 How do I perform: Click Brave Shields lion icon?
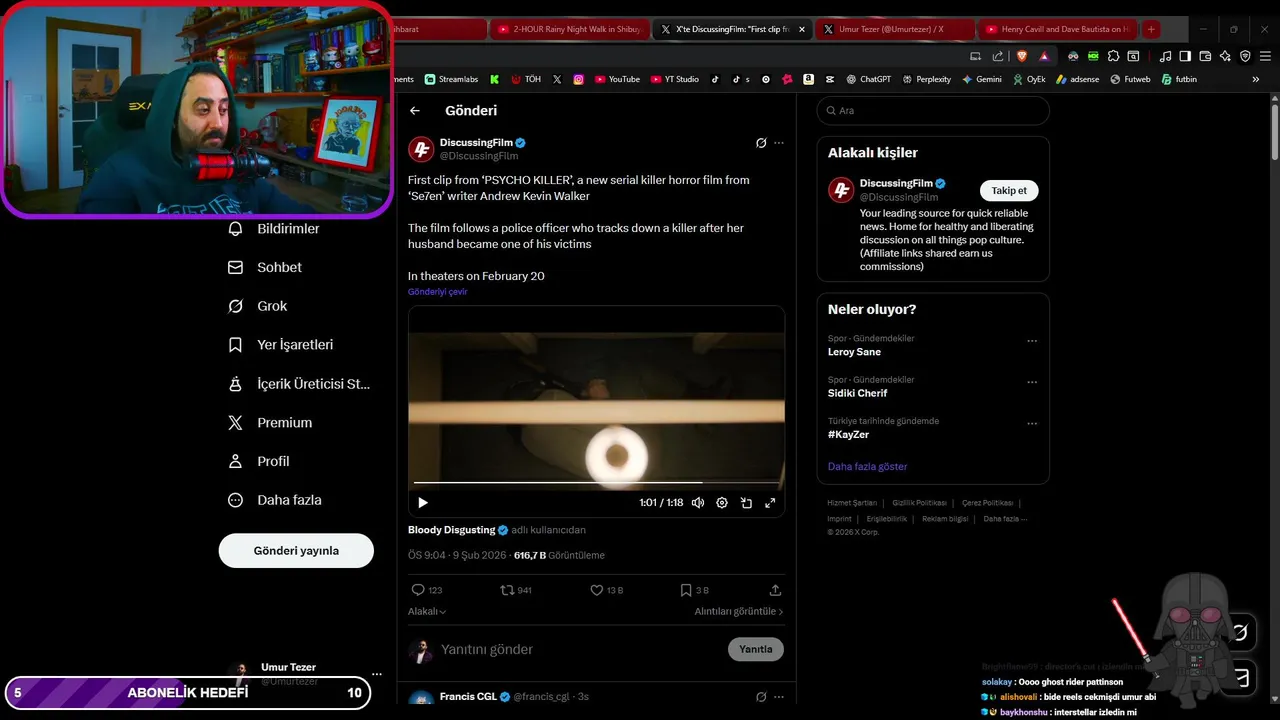pyautogui.click(x=1021, y=57)
